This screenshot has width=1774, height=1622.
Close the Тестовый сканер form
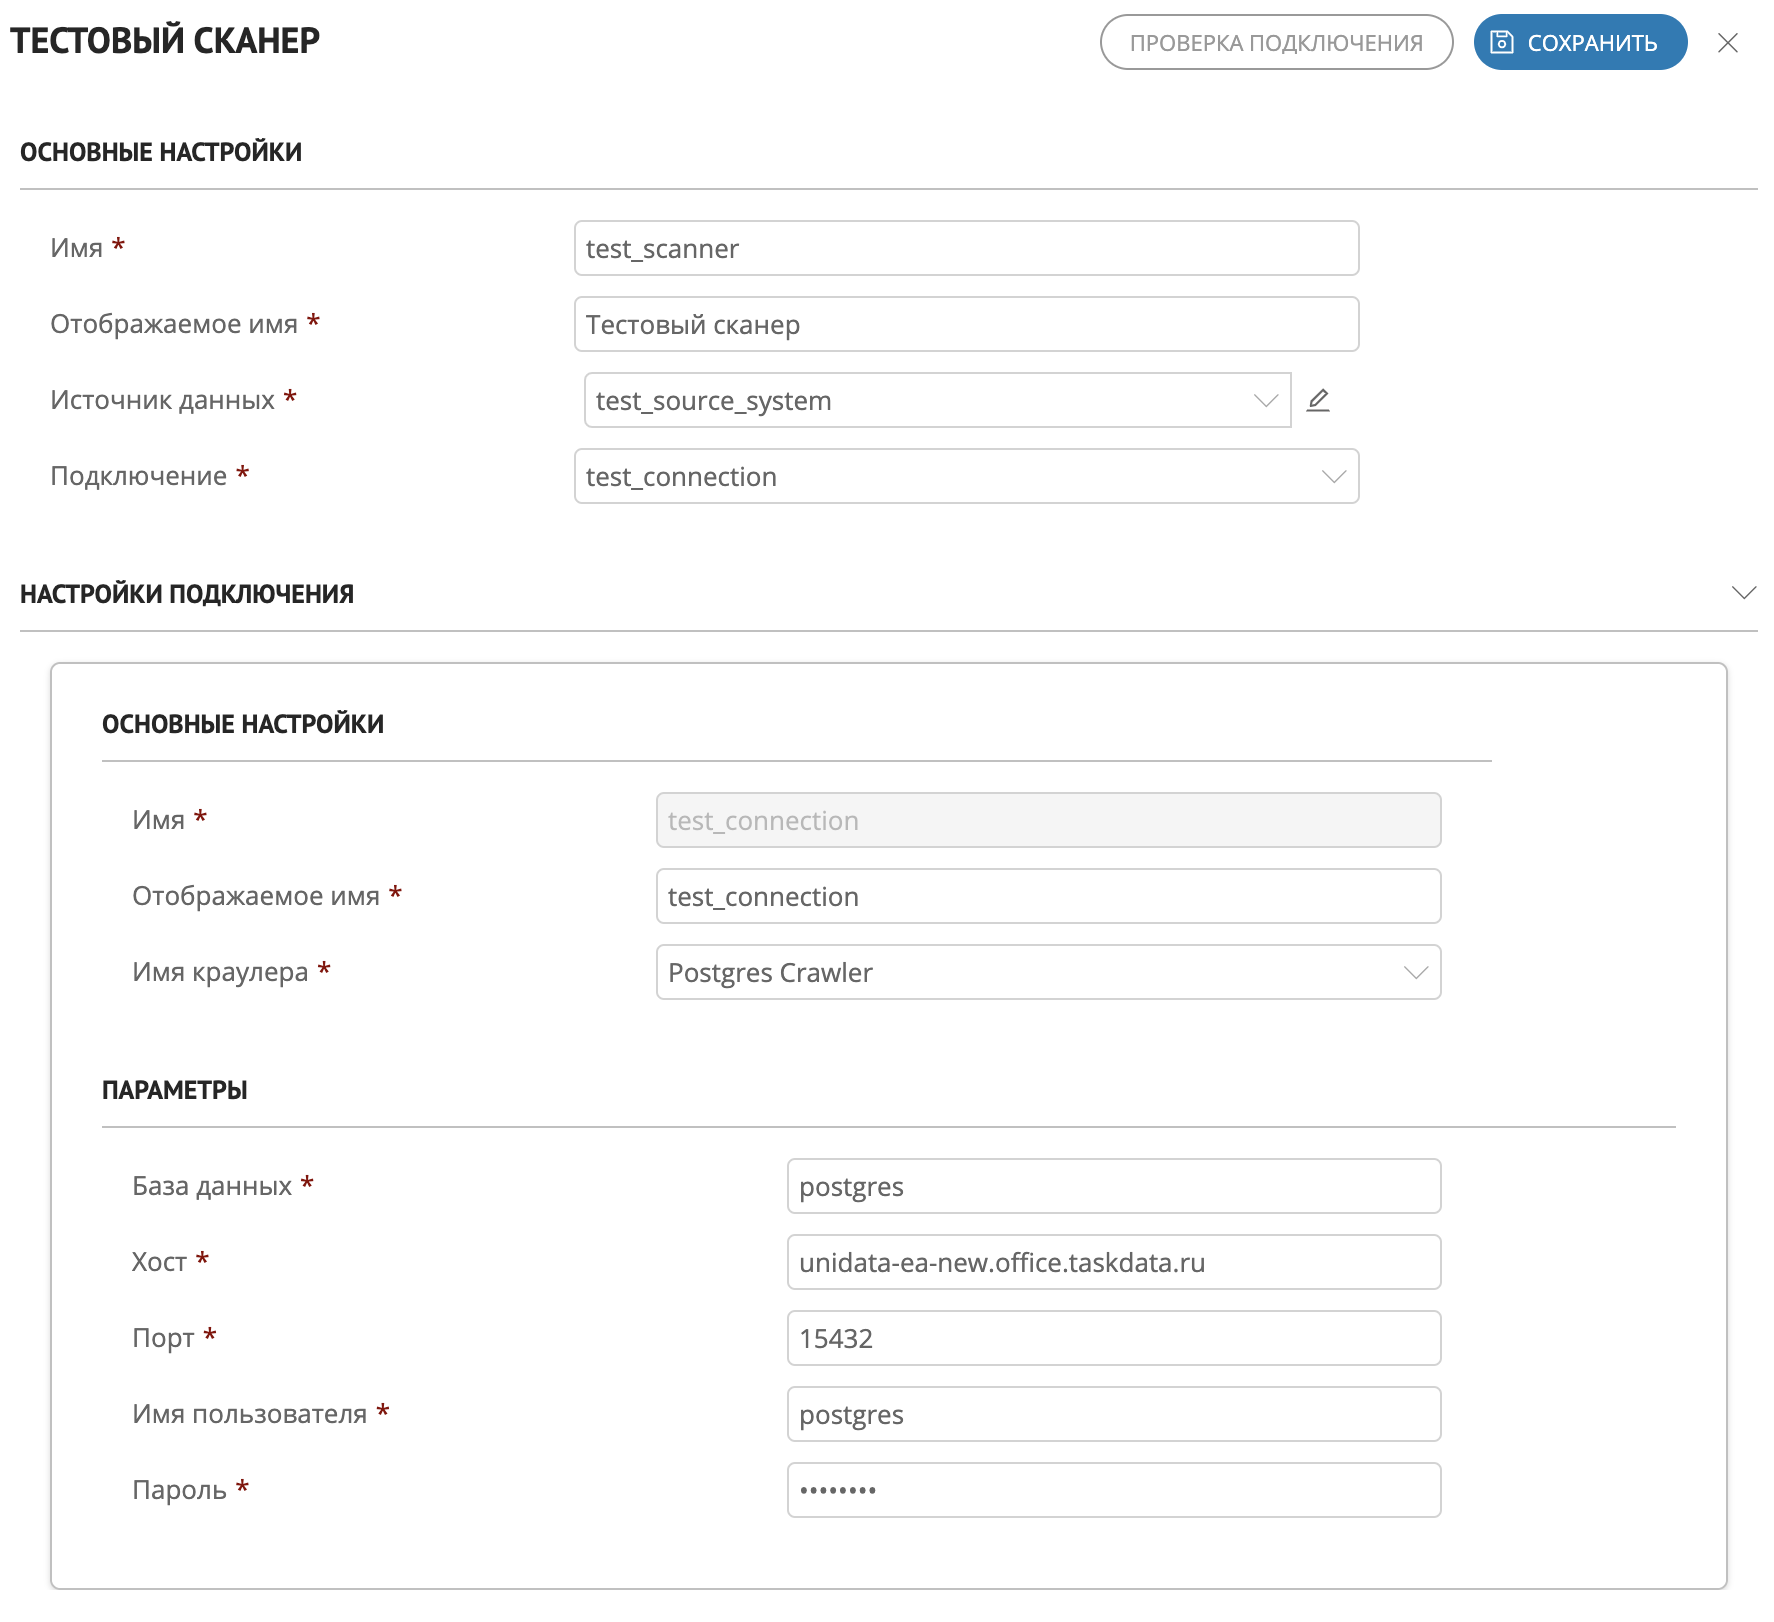1727,43
